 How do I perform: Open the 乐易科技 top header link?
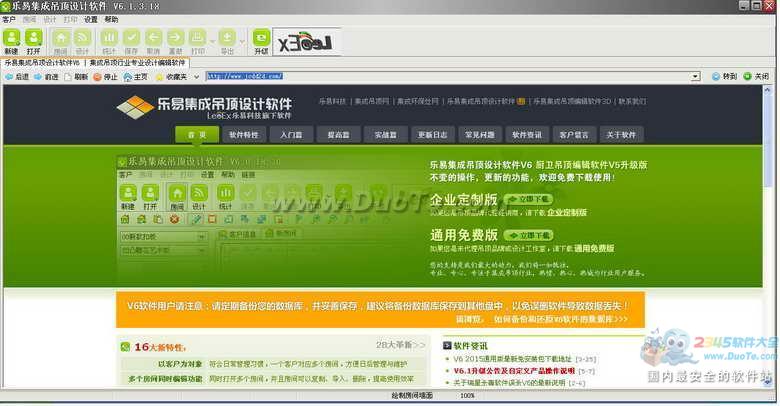pyautogui.click(x=332, y=101)
